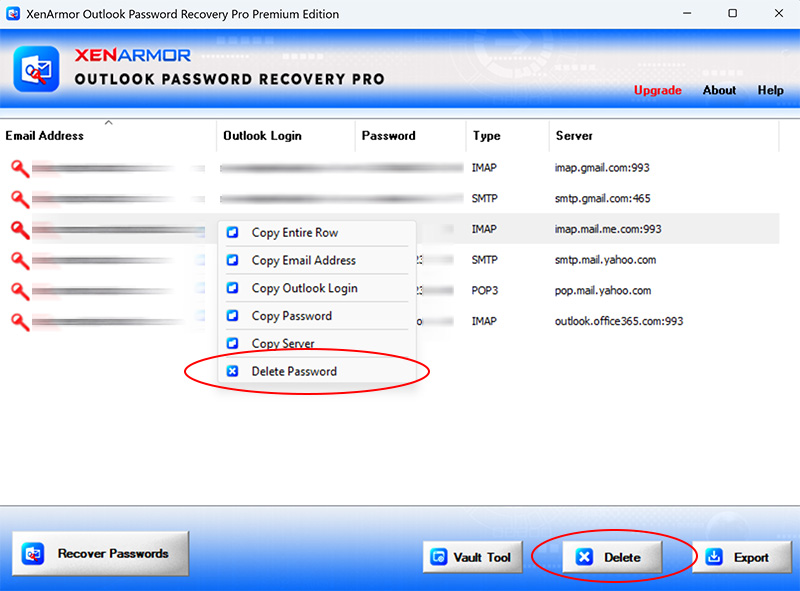Select the smtp.mail.yahoo.com server cell
This screenshot has width=800, height=591.
(606, 260)
